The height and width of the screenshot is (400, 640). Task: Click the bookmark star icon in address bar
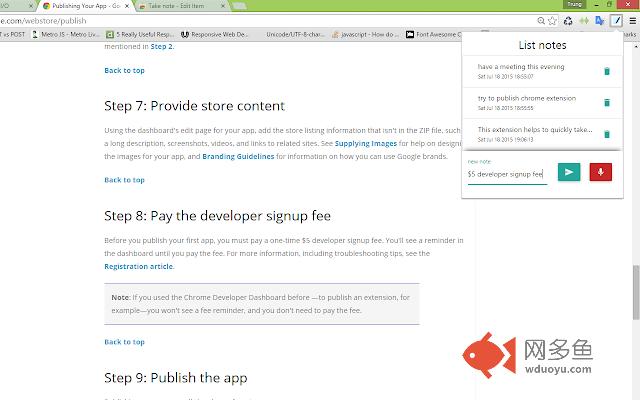[x=551, y=20]
